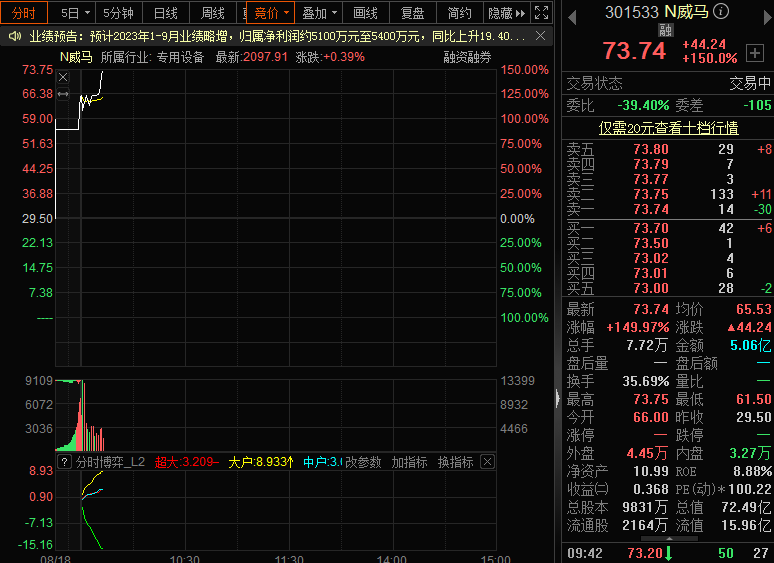
Task: Click the panel collapse handle on divider
Action: (558, 398)
